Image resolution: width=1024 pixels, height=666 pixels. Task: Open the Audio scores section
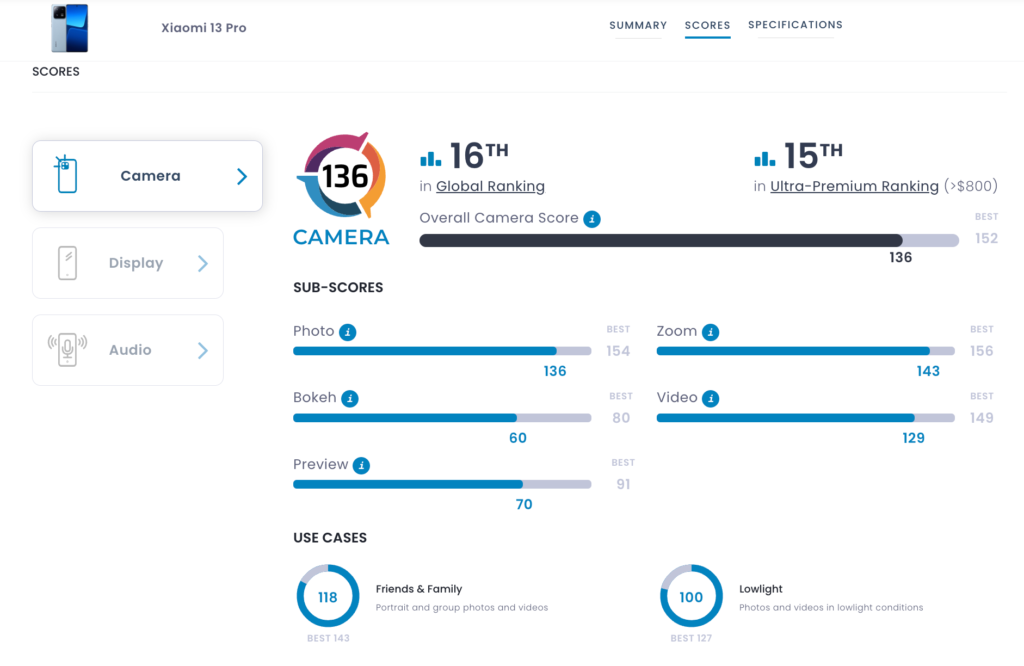(127, 350)
